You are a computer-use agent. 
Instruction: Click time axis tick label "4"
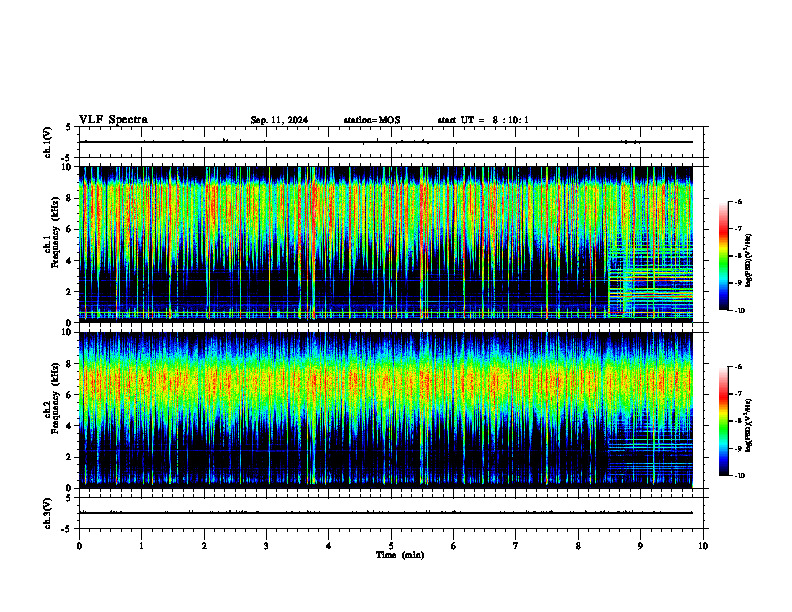click(329, 546)
